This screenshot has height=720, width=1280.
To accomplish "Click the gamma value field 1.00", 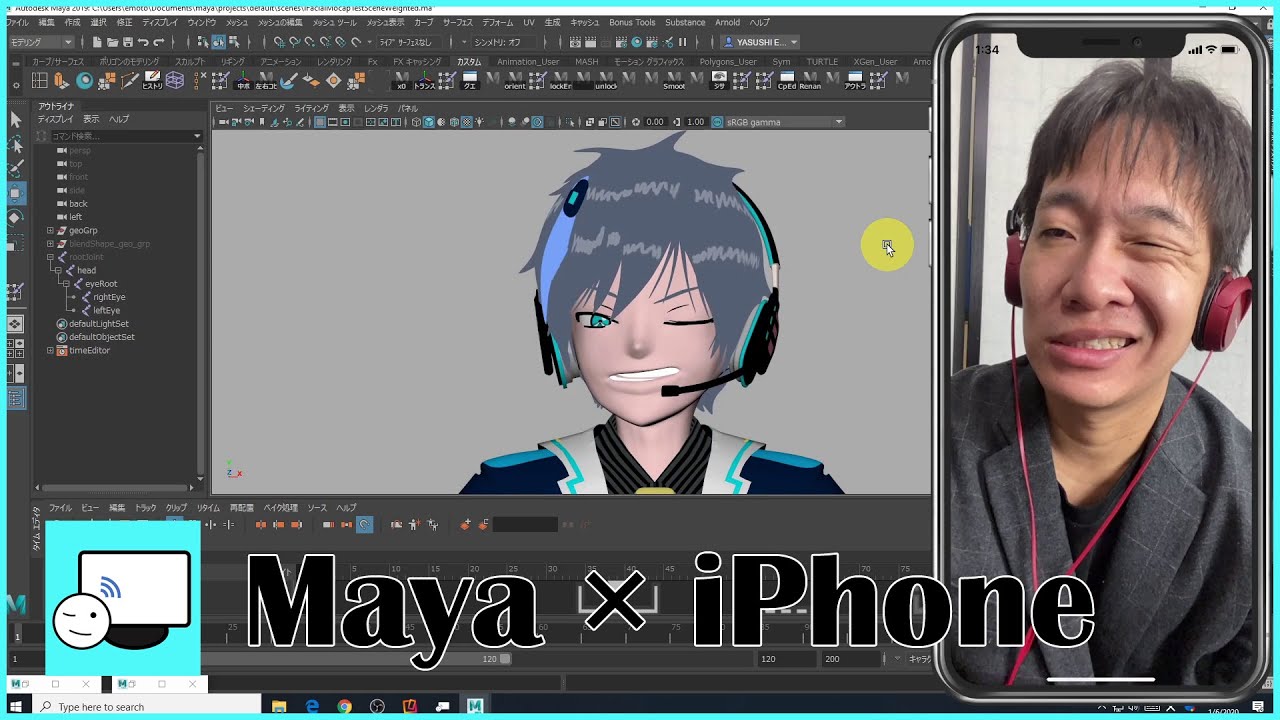I will [x=695, y=122].
